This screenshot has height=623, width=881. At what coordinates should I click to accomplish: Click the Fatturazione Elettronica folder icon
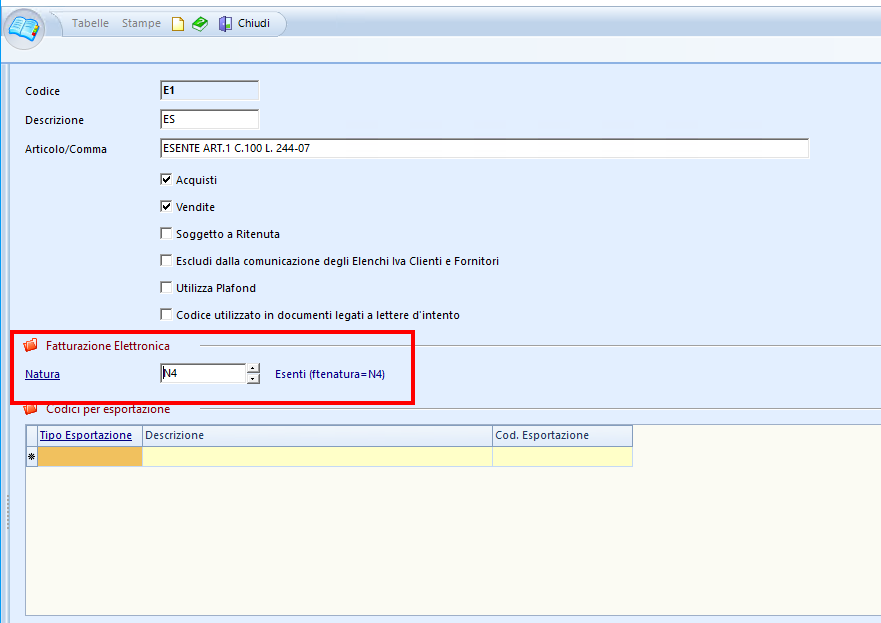tap(30, 345)
